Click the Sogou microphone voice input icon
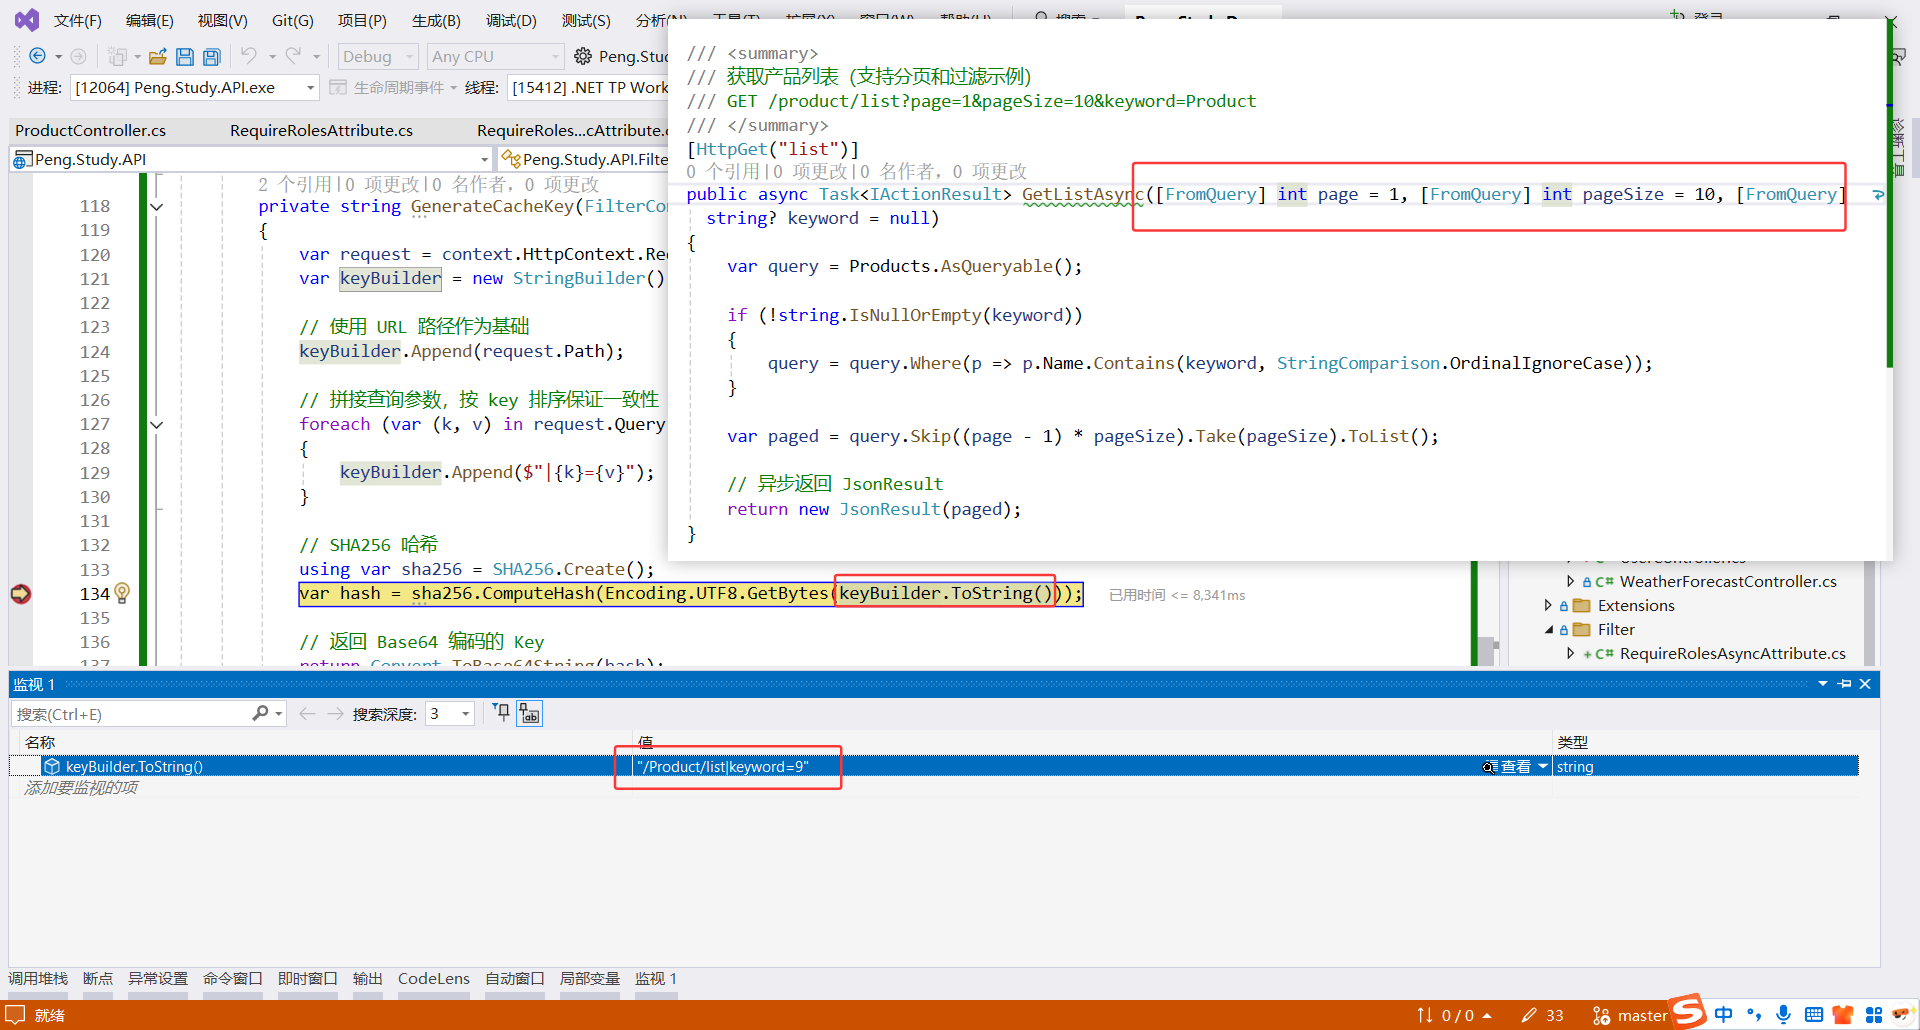This screenshot has width=1920, height=1030. coord(1783,1015)
